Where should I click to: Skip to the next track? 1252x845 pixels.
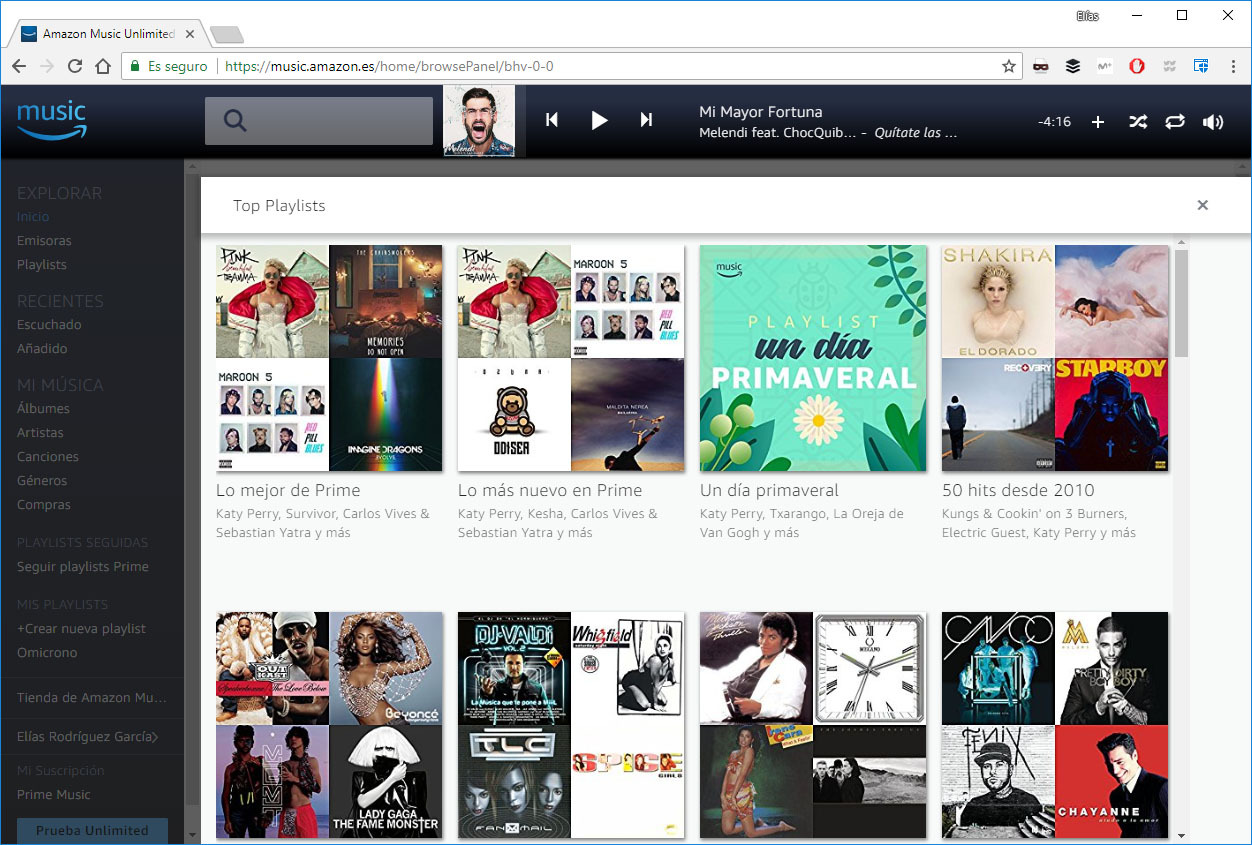coord(646,120)
